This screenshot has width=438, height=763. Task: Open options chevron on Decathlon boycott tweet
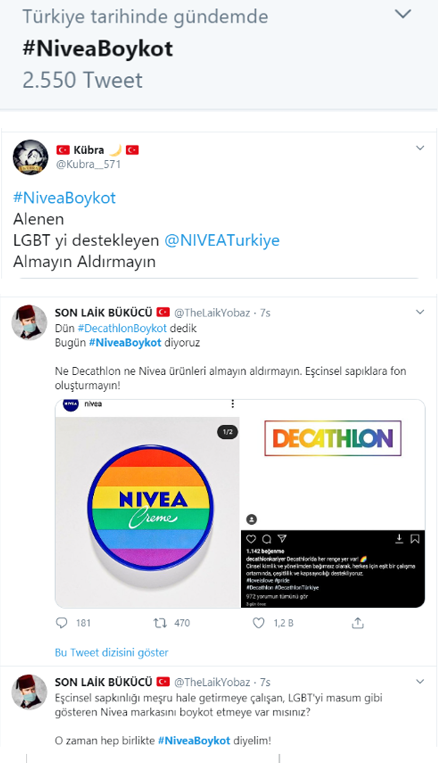coord(420,312)
